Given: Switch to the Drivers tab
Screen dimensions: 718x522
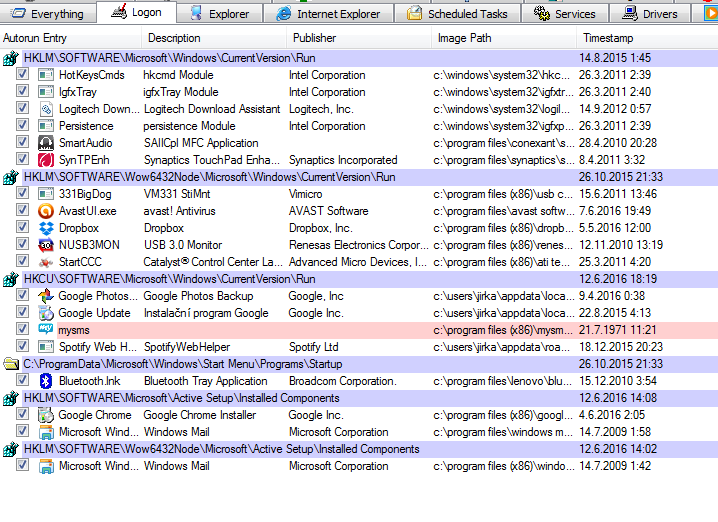Looking at the screenshot, I should [x=650, y=14].
